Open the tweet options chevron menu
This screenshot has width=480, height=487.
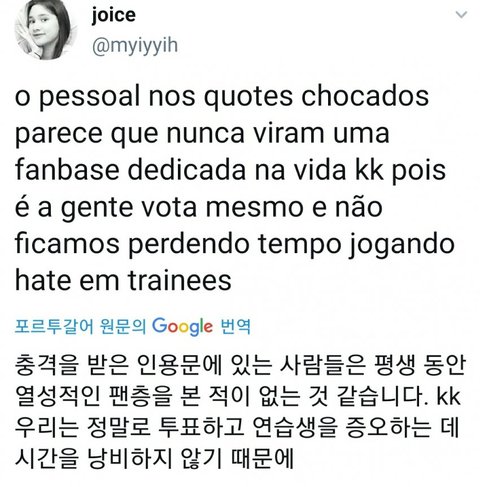(461, 15)
